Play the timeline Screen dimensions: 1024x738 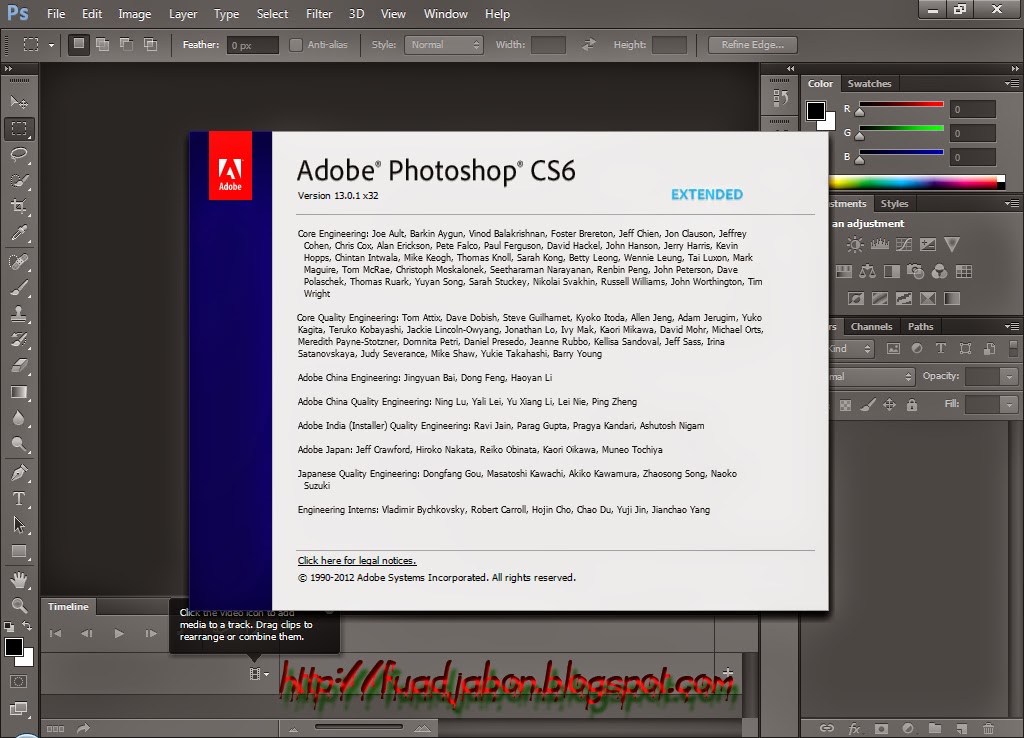[119, 634]
